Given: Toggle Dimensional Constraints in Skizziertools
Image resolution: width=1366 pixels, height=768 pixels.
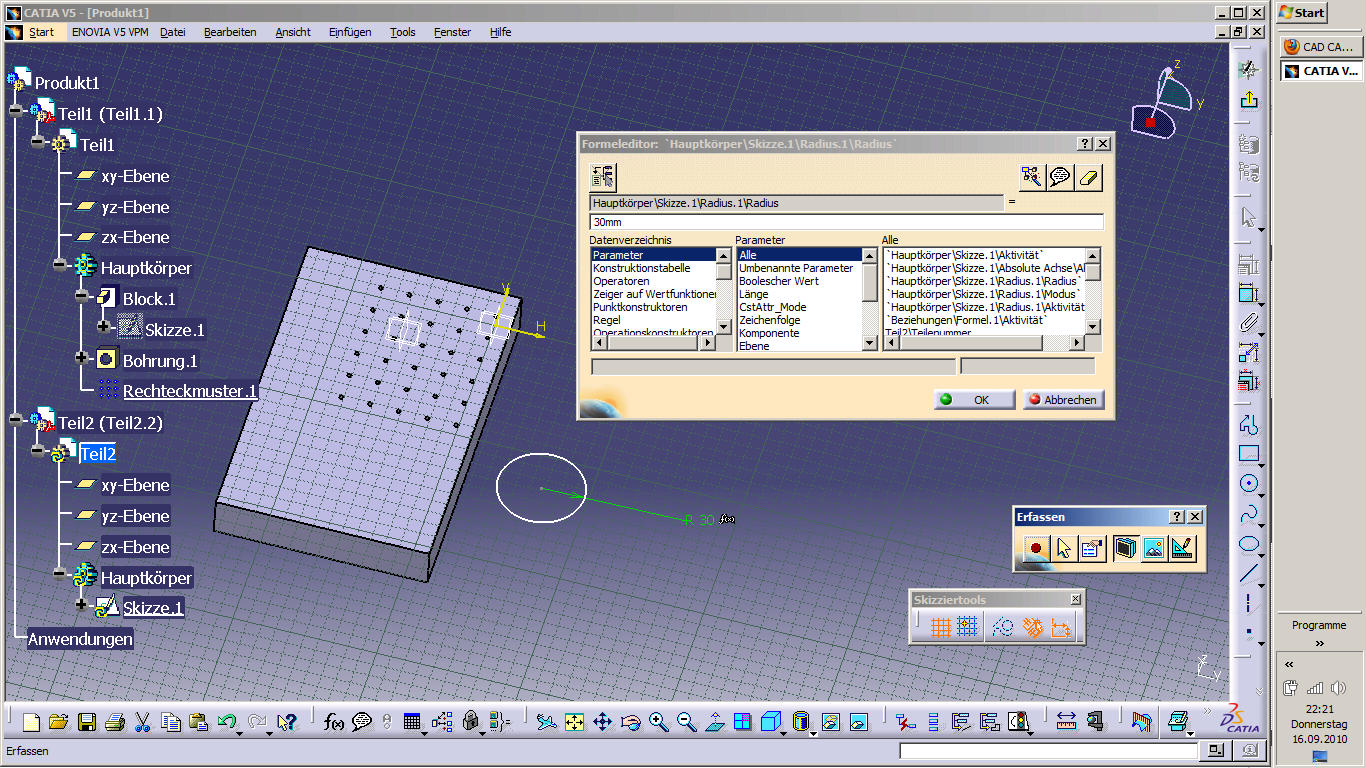Looking at the screenshot, I should (x=1061, y=627).
